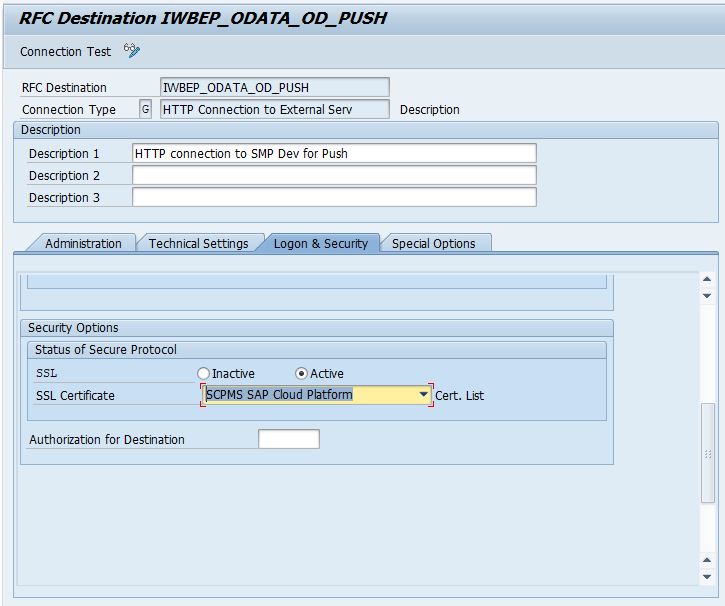The image size is (725, 606).
Task: Switch to the Administration tab
Action: pos(83,243)
